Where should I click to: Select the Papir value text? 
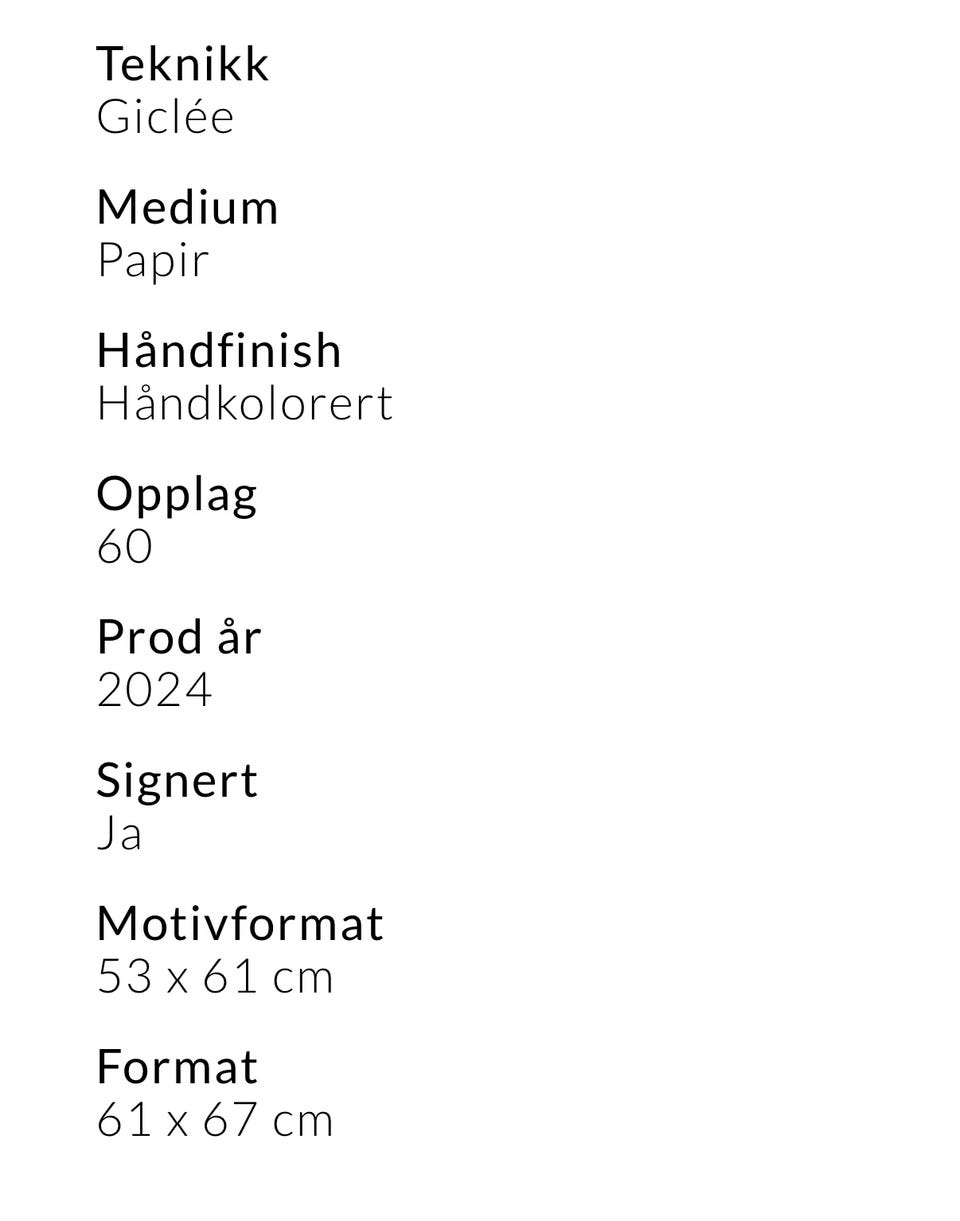pos(152,261)
